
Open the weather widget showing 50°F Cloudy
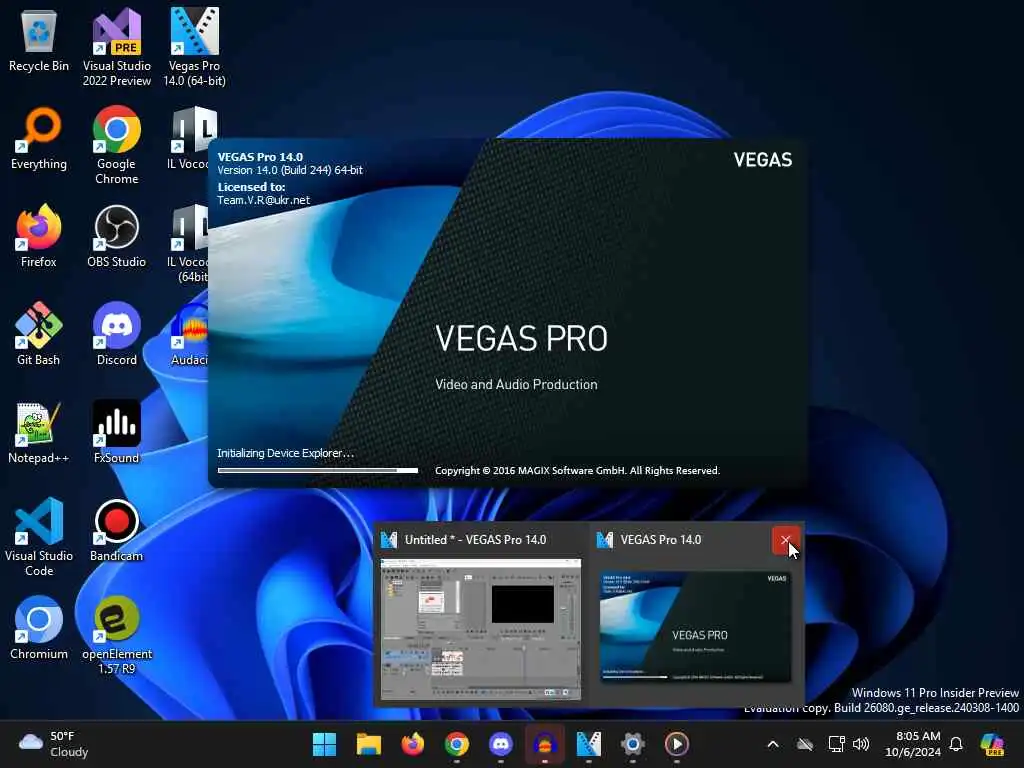[54, 744]
